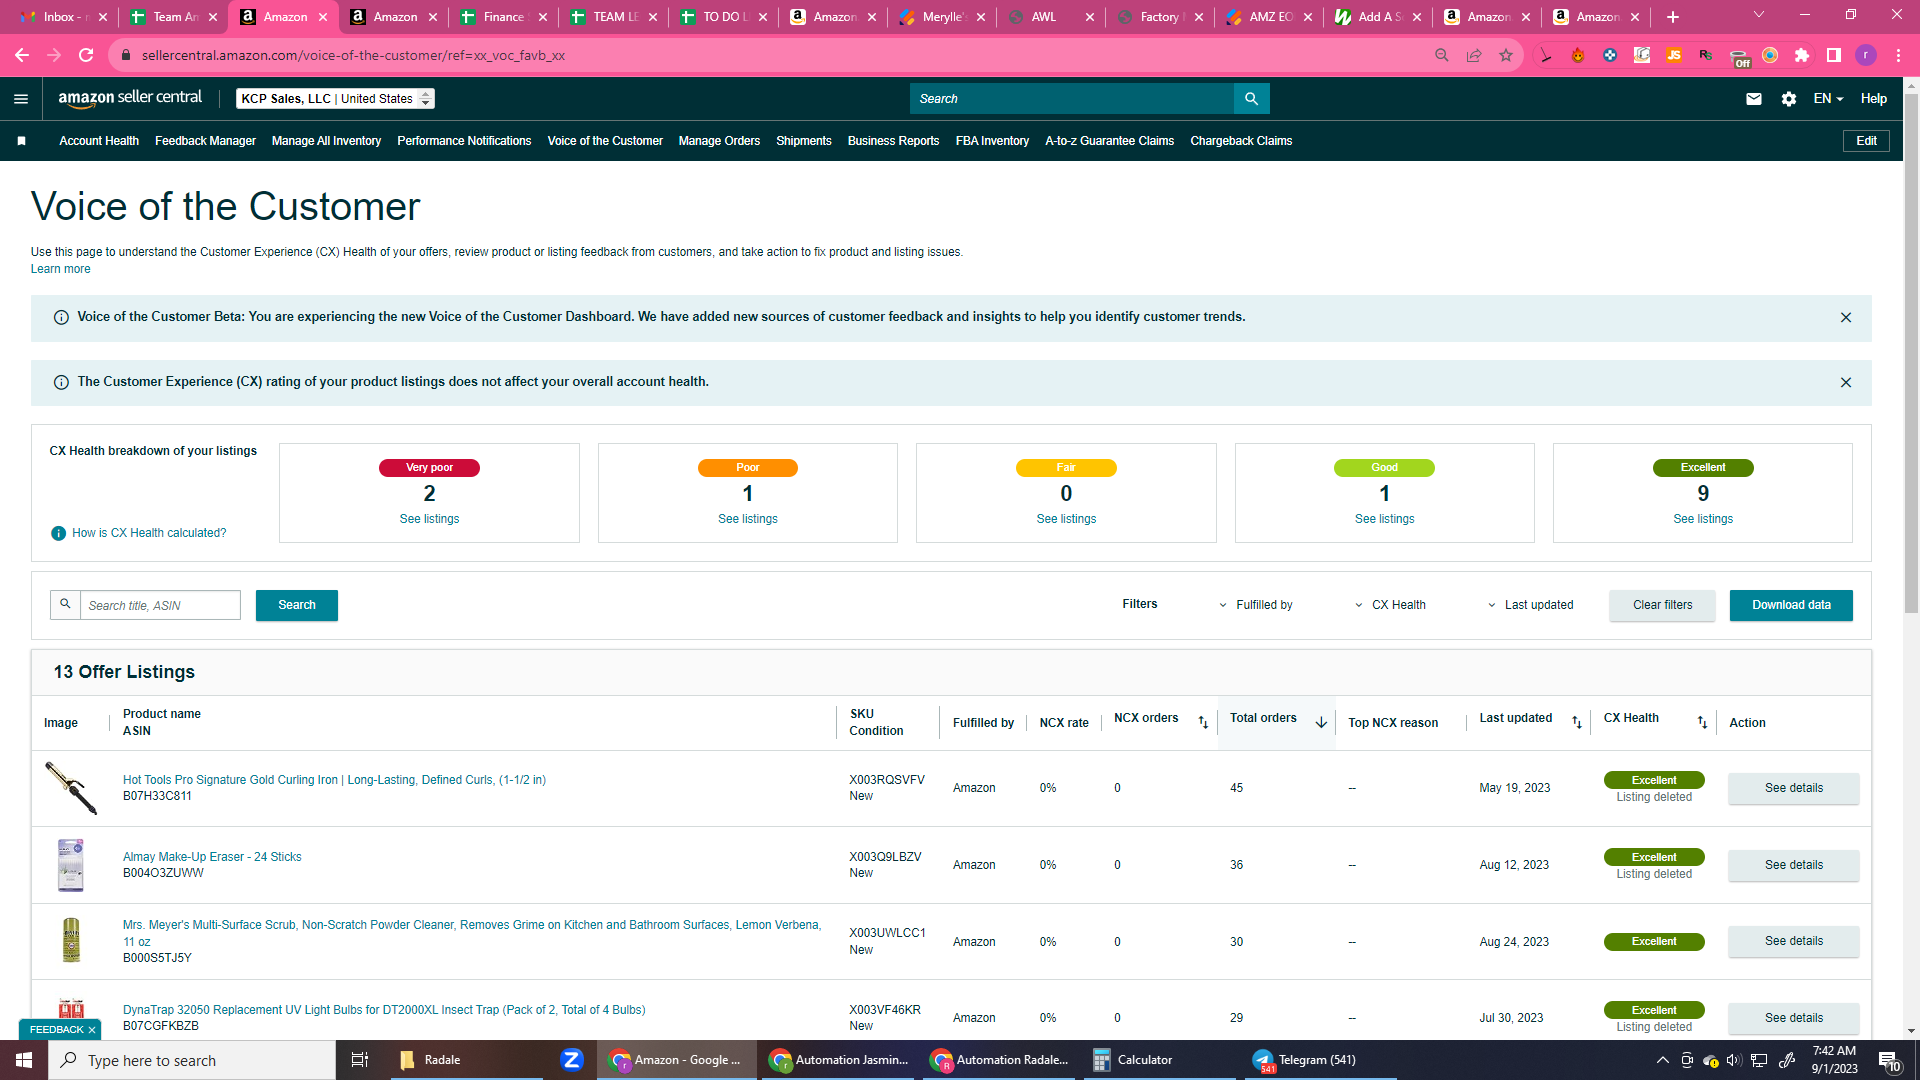
Task: Sort by Last updated column arrows
Action: [1577, 723]
